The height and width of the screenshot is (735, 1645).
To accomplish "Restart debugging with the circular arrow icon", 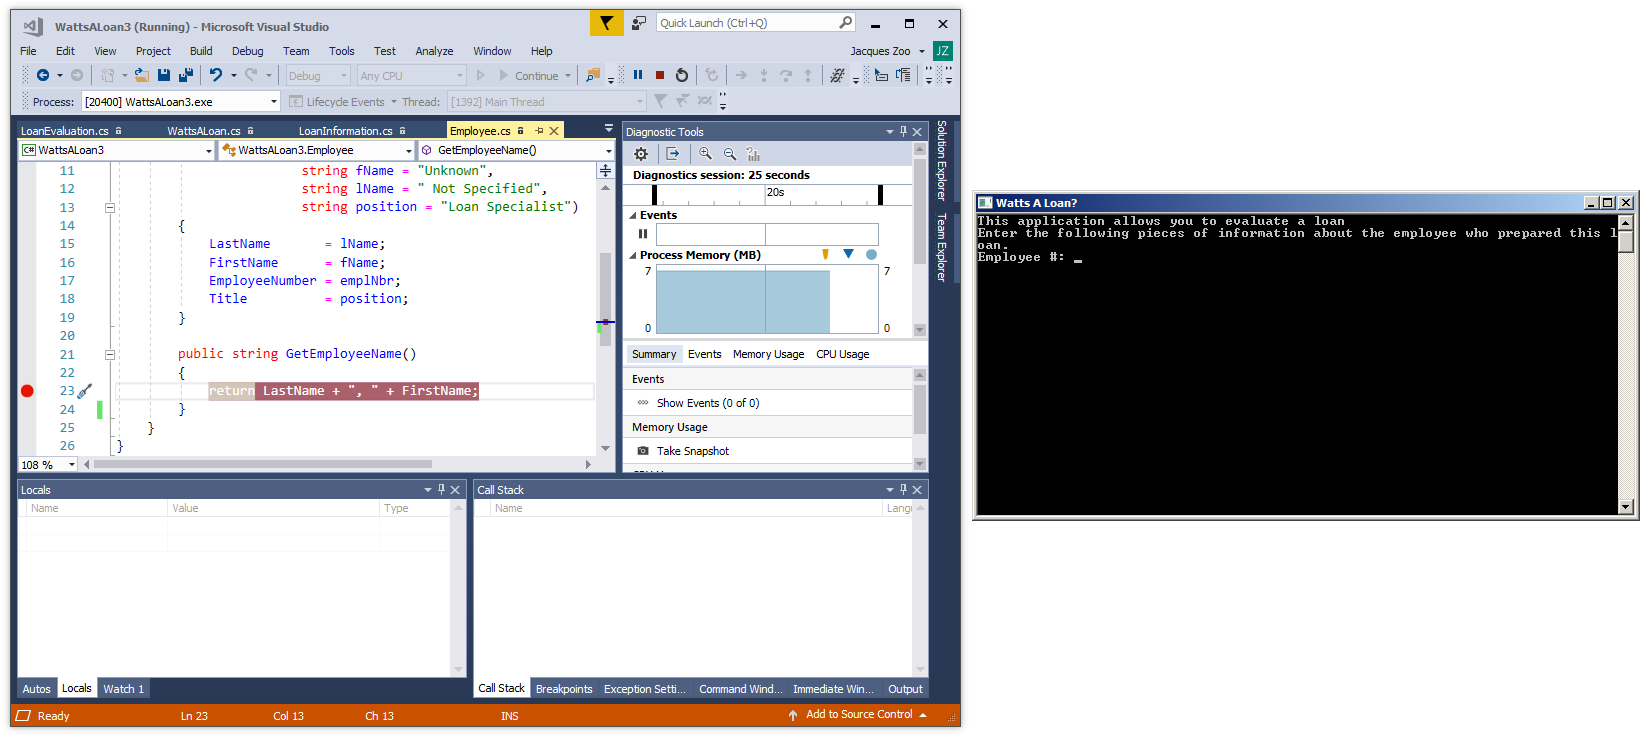I will pos(682,75).
